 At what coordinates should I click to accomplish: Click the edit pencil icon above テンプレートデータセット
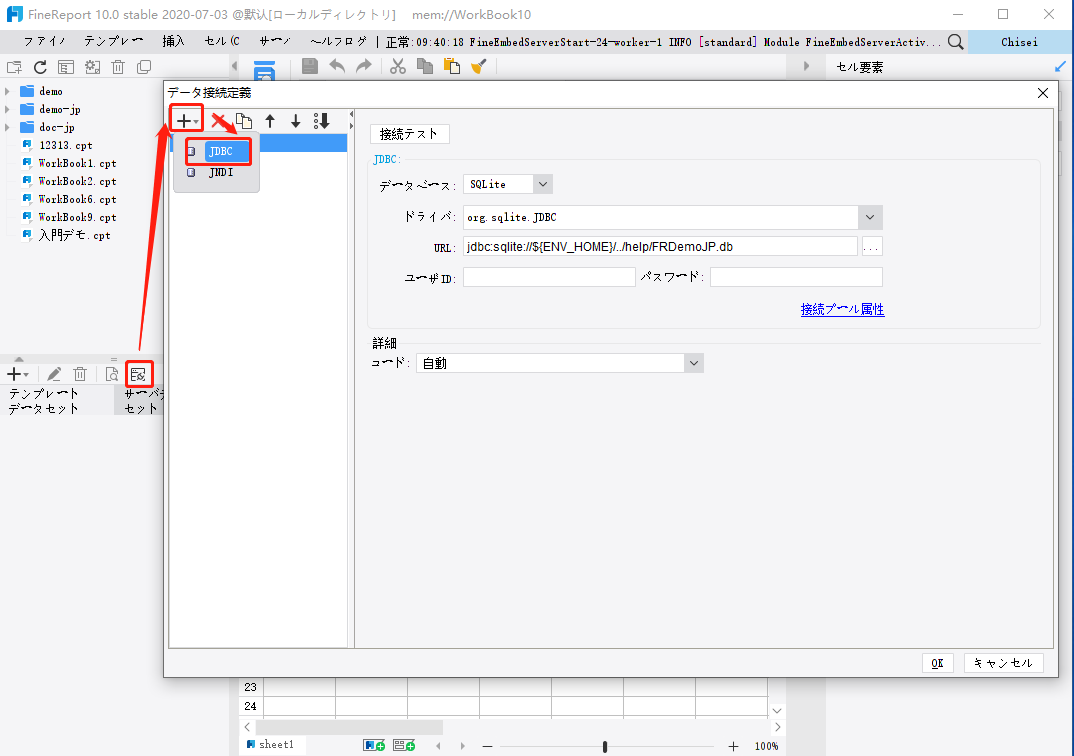54,373
